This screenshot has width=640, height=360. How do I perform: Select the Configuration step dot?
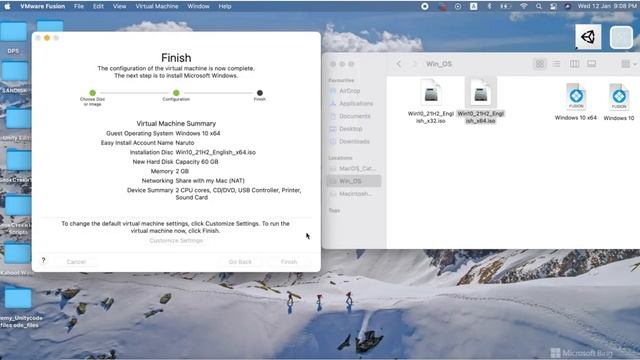coord(176,93)
